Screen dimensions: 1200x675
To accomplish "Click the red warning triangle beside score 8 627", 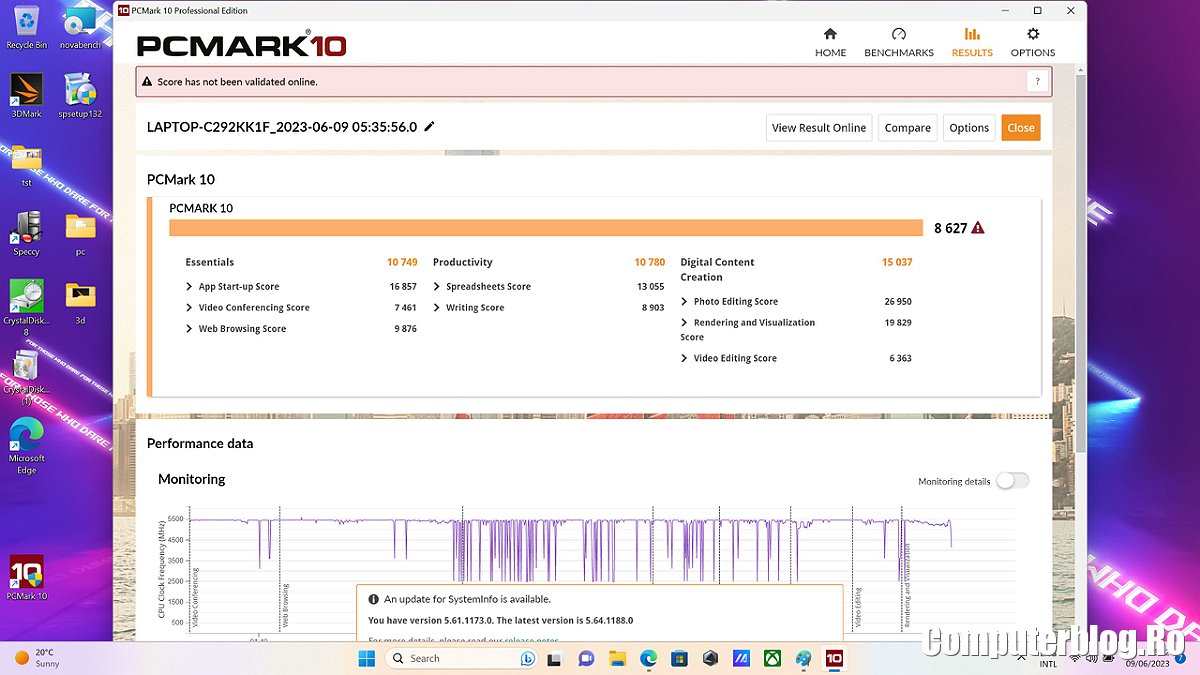I will click(x=978, y=228).
